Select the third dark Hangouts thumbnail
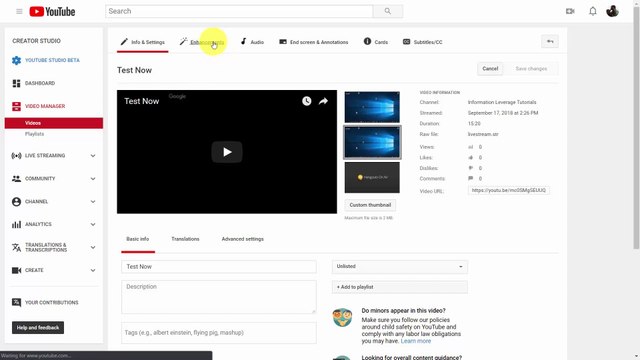Image resolution: width=640 pixels, height=360 pixels. 372,177
